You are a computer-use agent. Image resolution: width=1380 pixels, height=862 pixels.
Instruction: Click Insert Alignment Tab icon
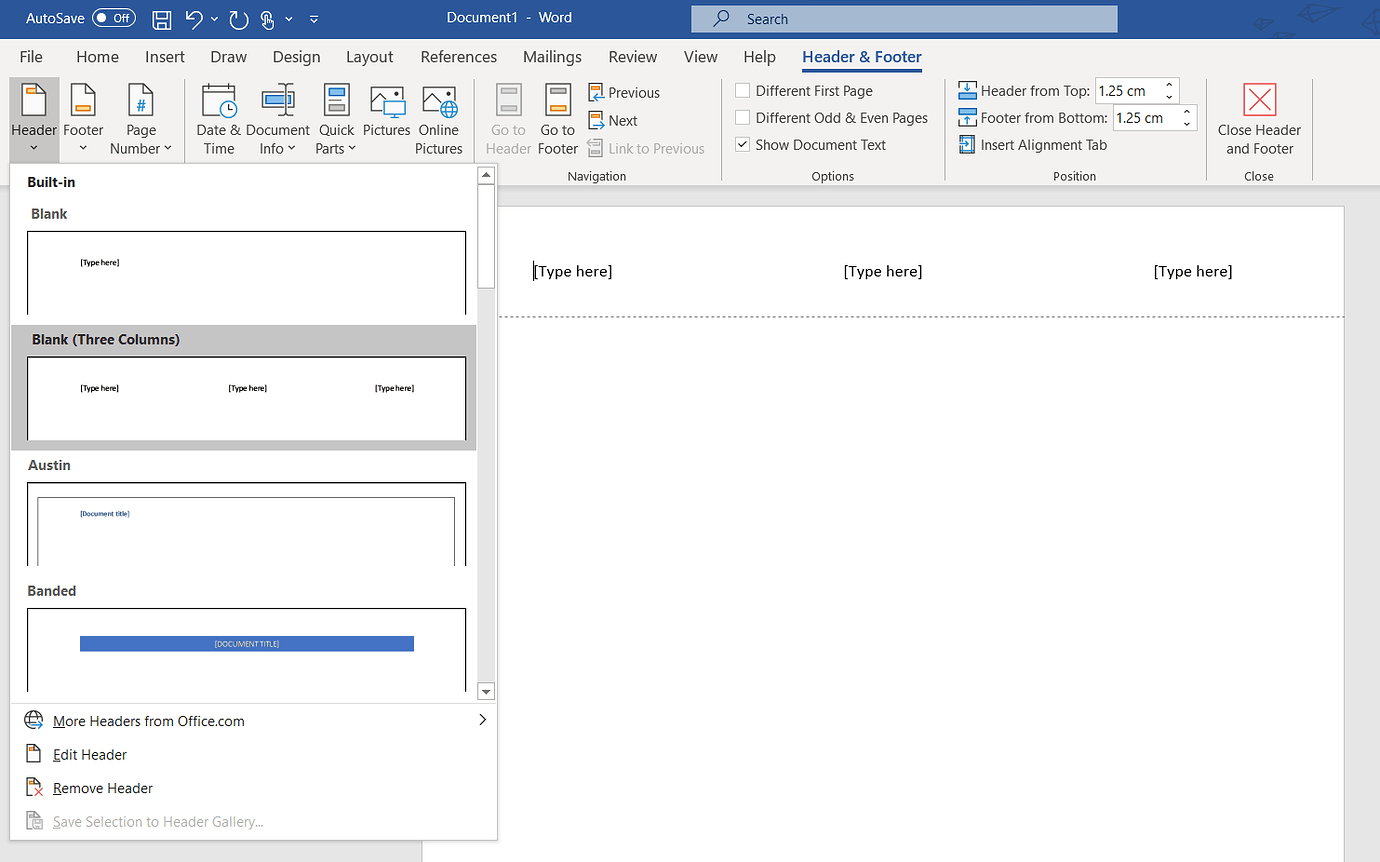[x=967, y=145]
